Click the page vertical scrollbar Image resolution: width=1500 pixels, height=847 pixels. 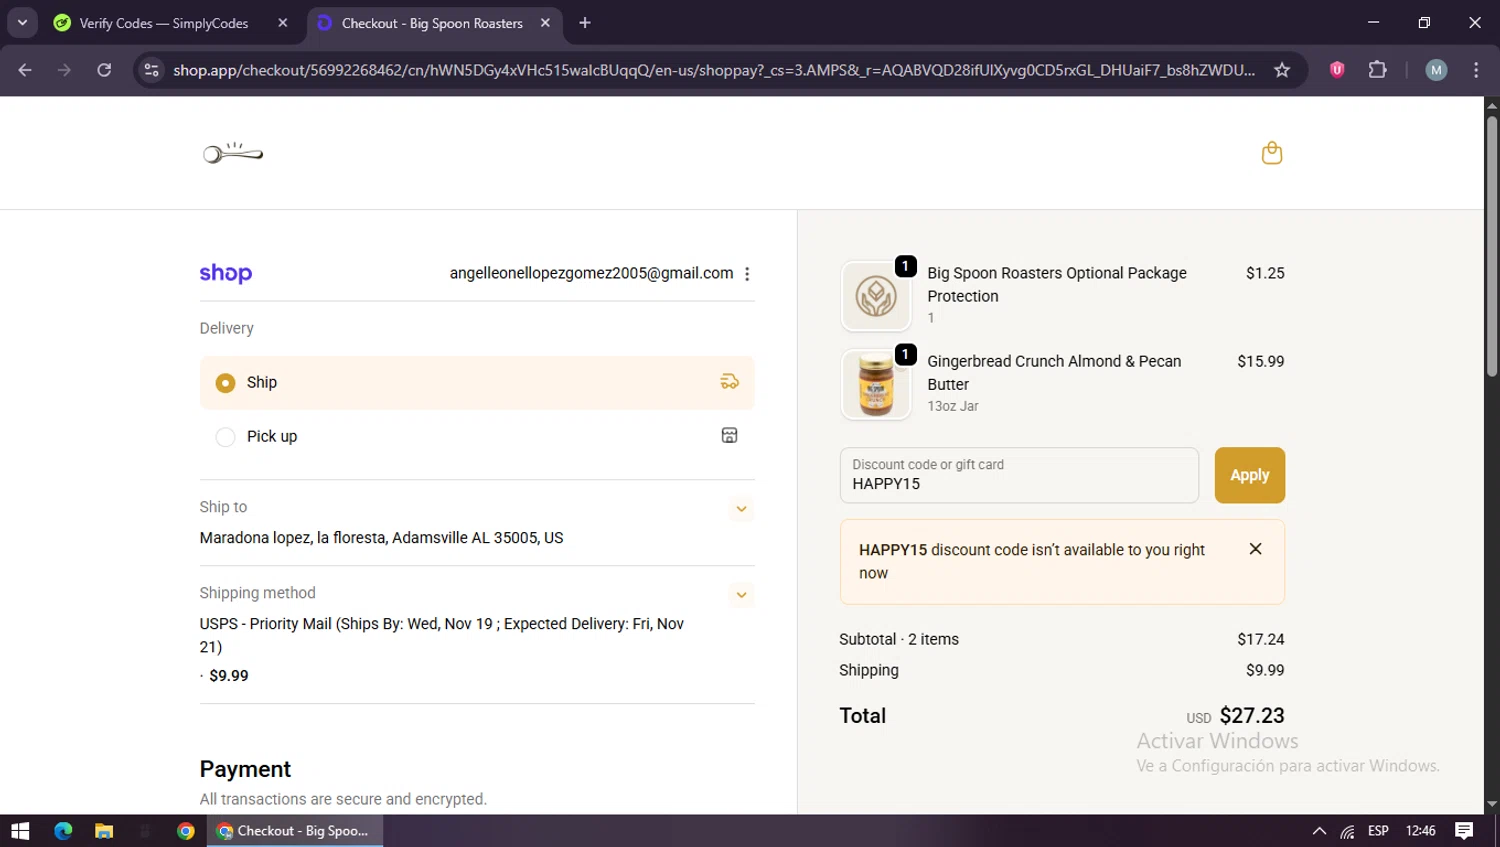1491,246
